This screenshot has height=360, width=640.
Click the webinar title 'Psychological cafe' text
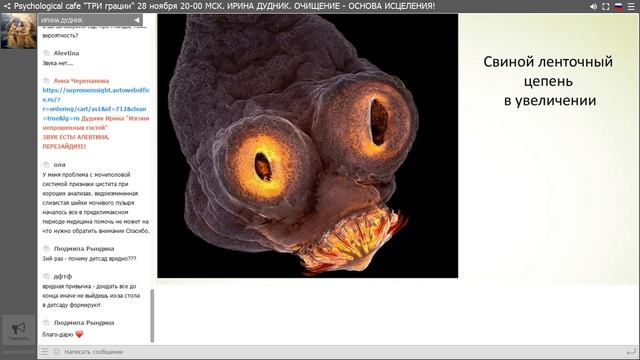point(47,6)
